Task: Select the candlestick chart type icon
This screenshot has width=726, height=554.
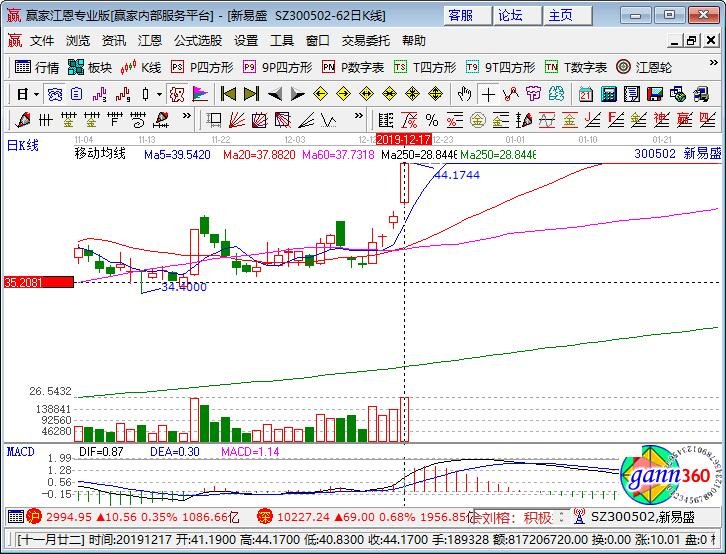Action: click(145, 95)
